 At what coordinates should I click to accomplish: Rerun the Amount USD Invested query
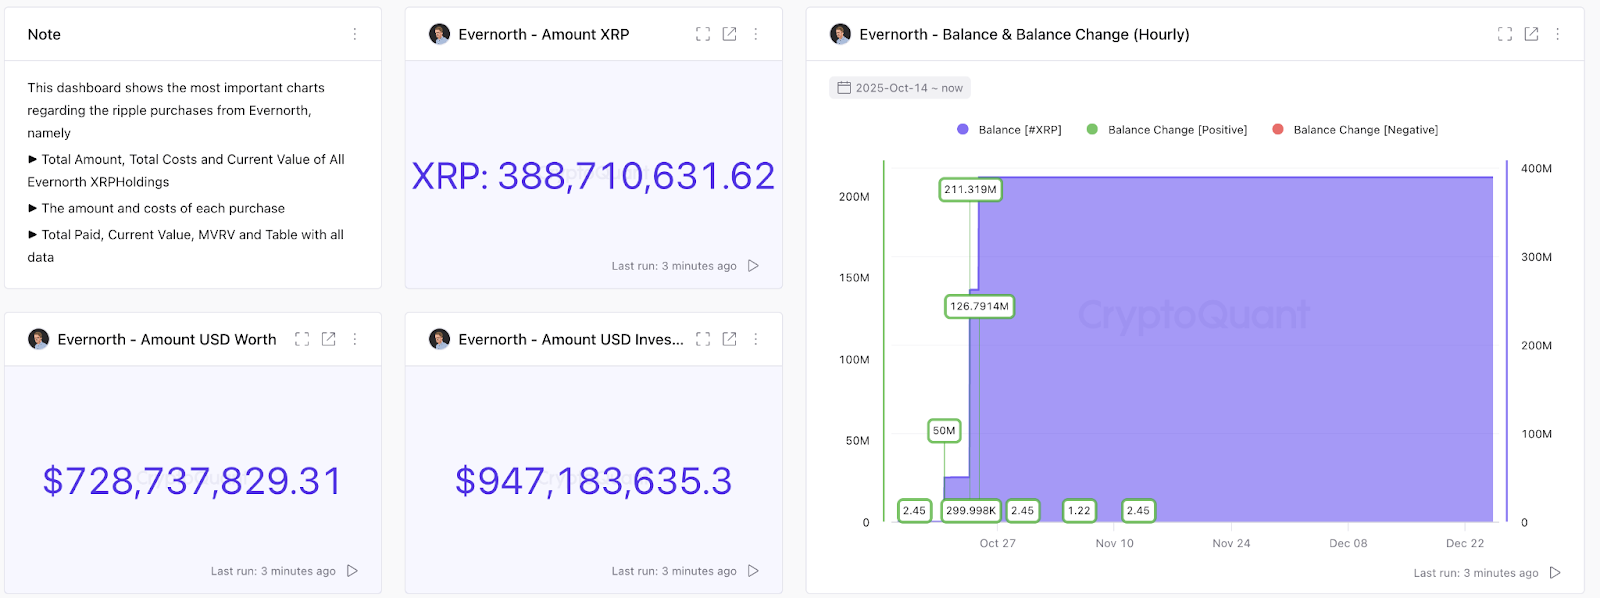pyautogui.click(x=753, y=571)
